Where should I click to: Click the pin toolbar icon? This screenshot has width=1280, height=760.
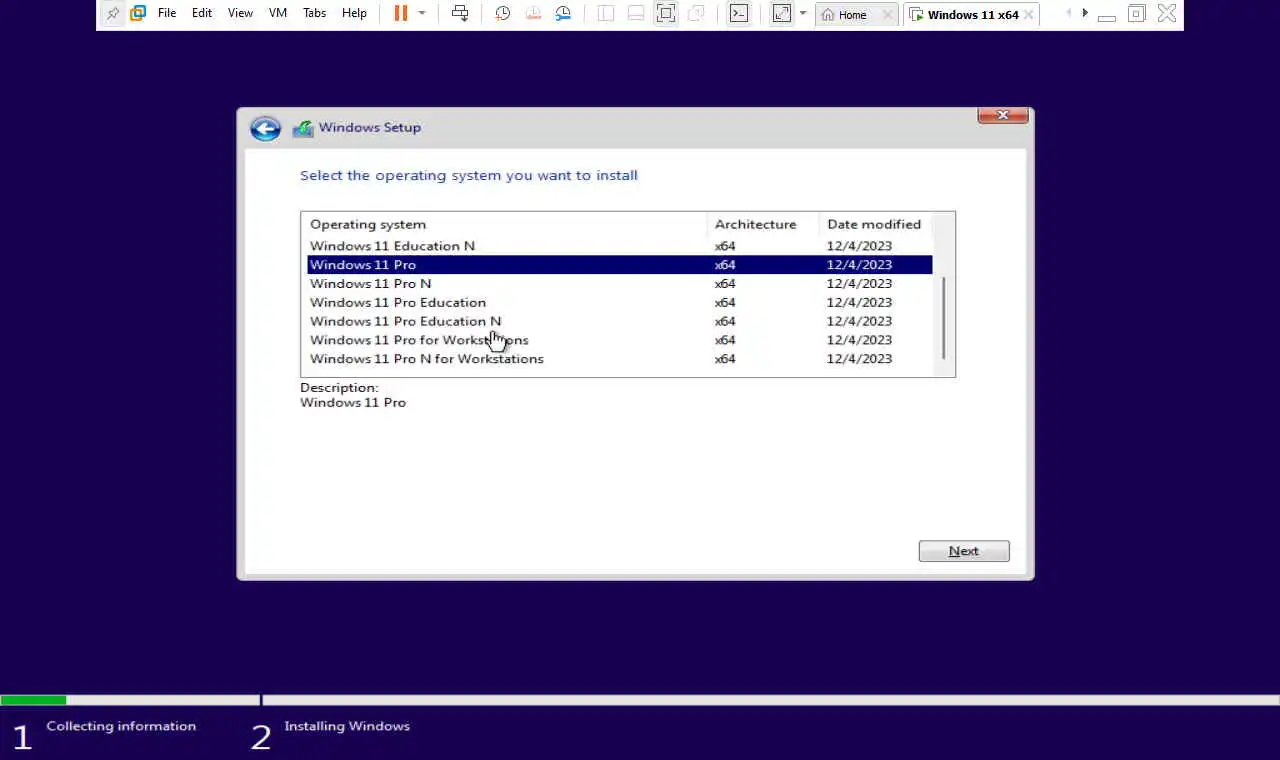point(113,14)
